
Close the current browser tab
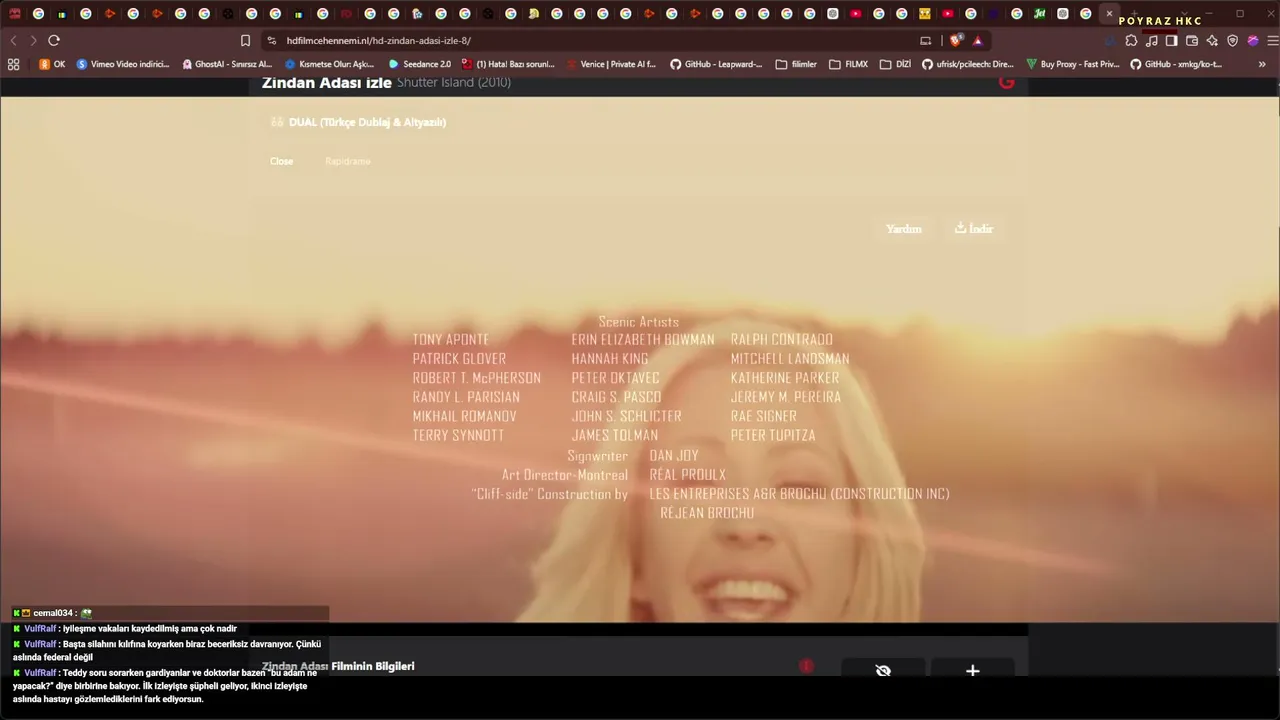(x=1109, y=14)
